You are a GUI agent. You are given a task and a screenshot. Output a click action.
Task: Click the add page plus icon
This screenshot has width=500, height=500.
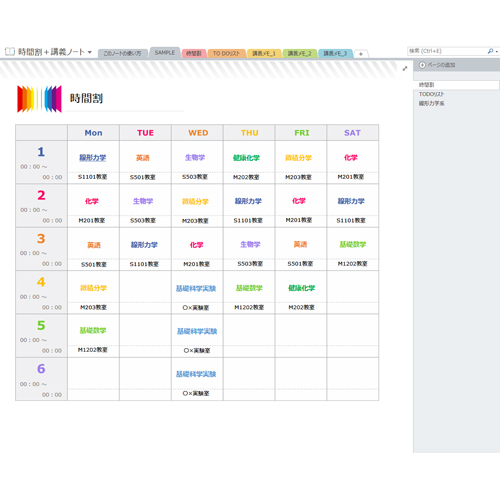point(422,65)
